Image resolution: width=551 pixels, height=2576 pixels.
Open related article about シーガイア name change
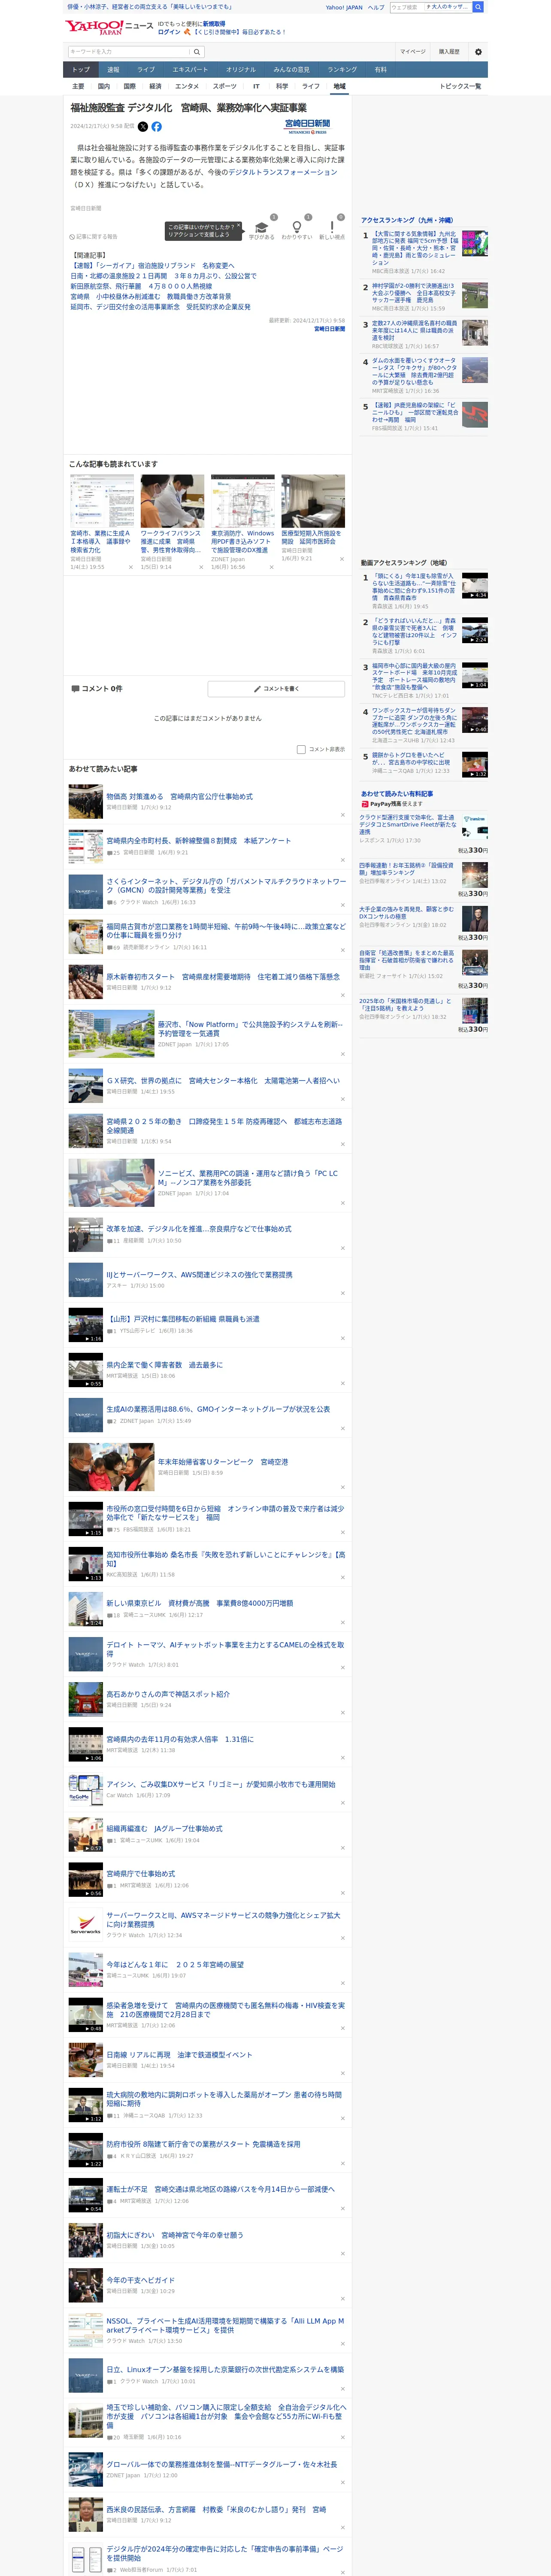[152, 266]
